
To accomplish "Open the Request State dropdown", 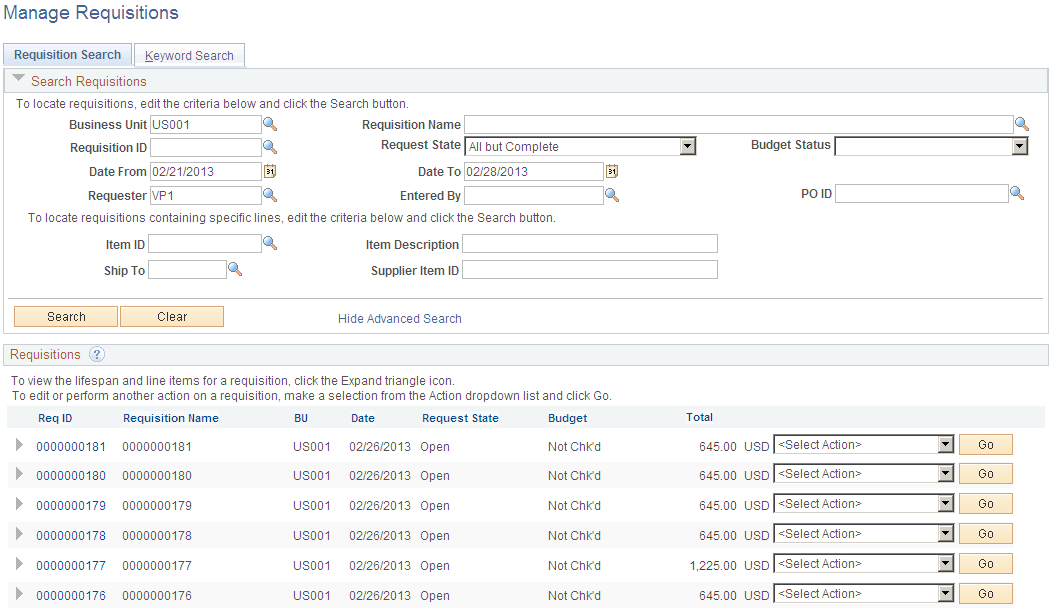I will [686, 145].
